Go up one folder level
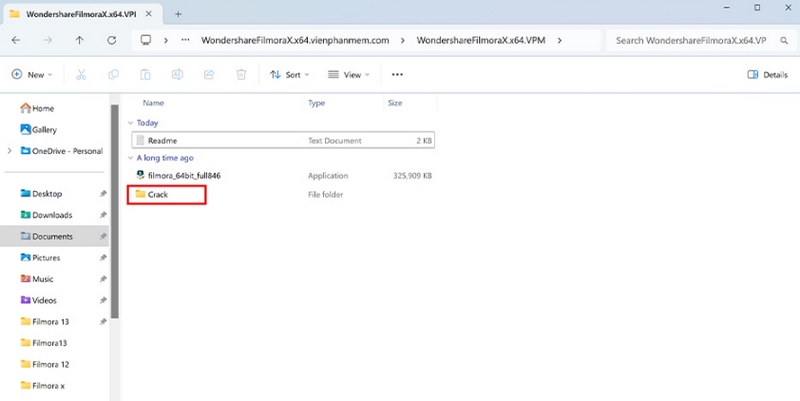The height and width of the screenshot is (401, 800). point(80,40)
